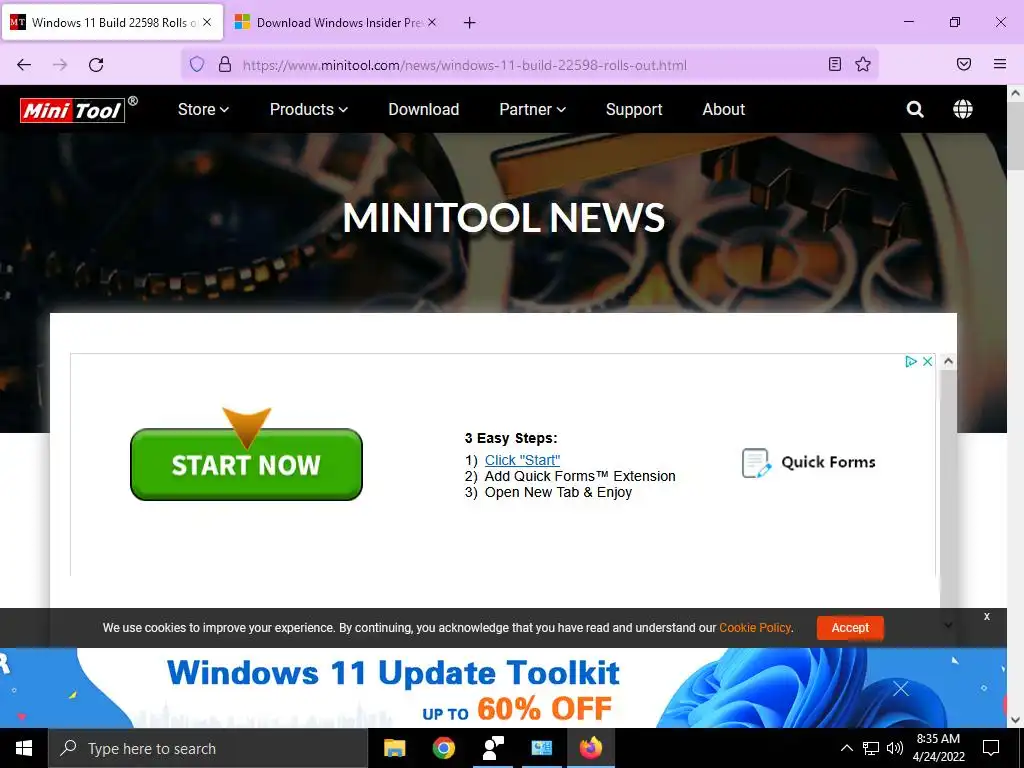This screenshot has height=768, width=1024.
Task: Click the Firefox taskbar icon
Action: (590, 748)
